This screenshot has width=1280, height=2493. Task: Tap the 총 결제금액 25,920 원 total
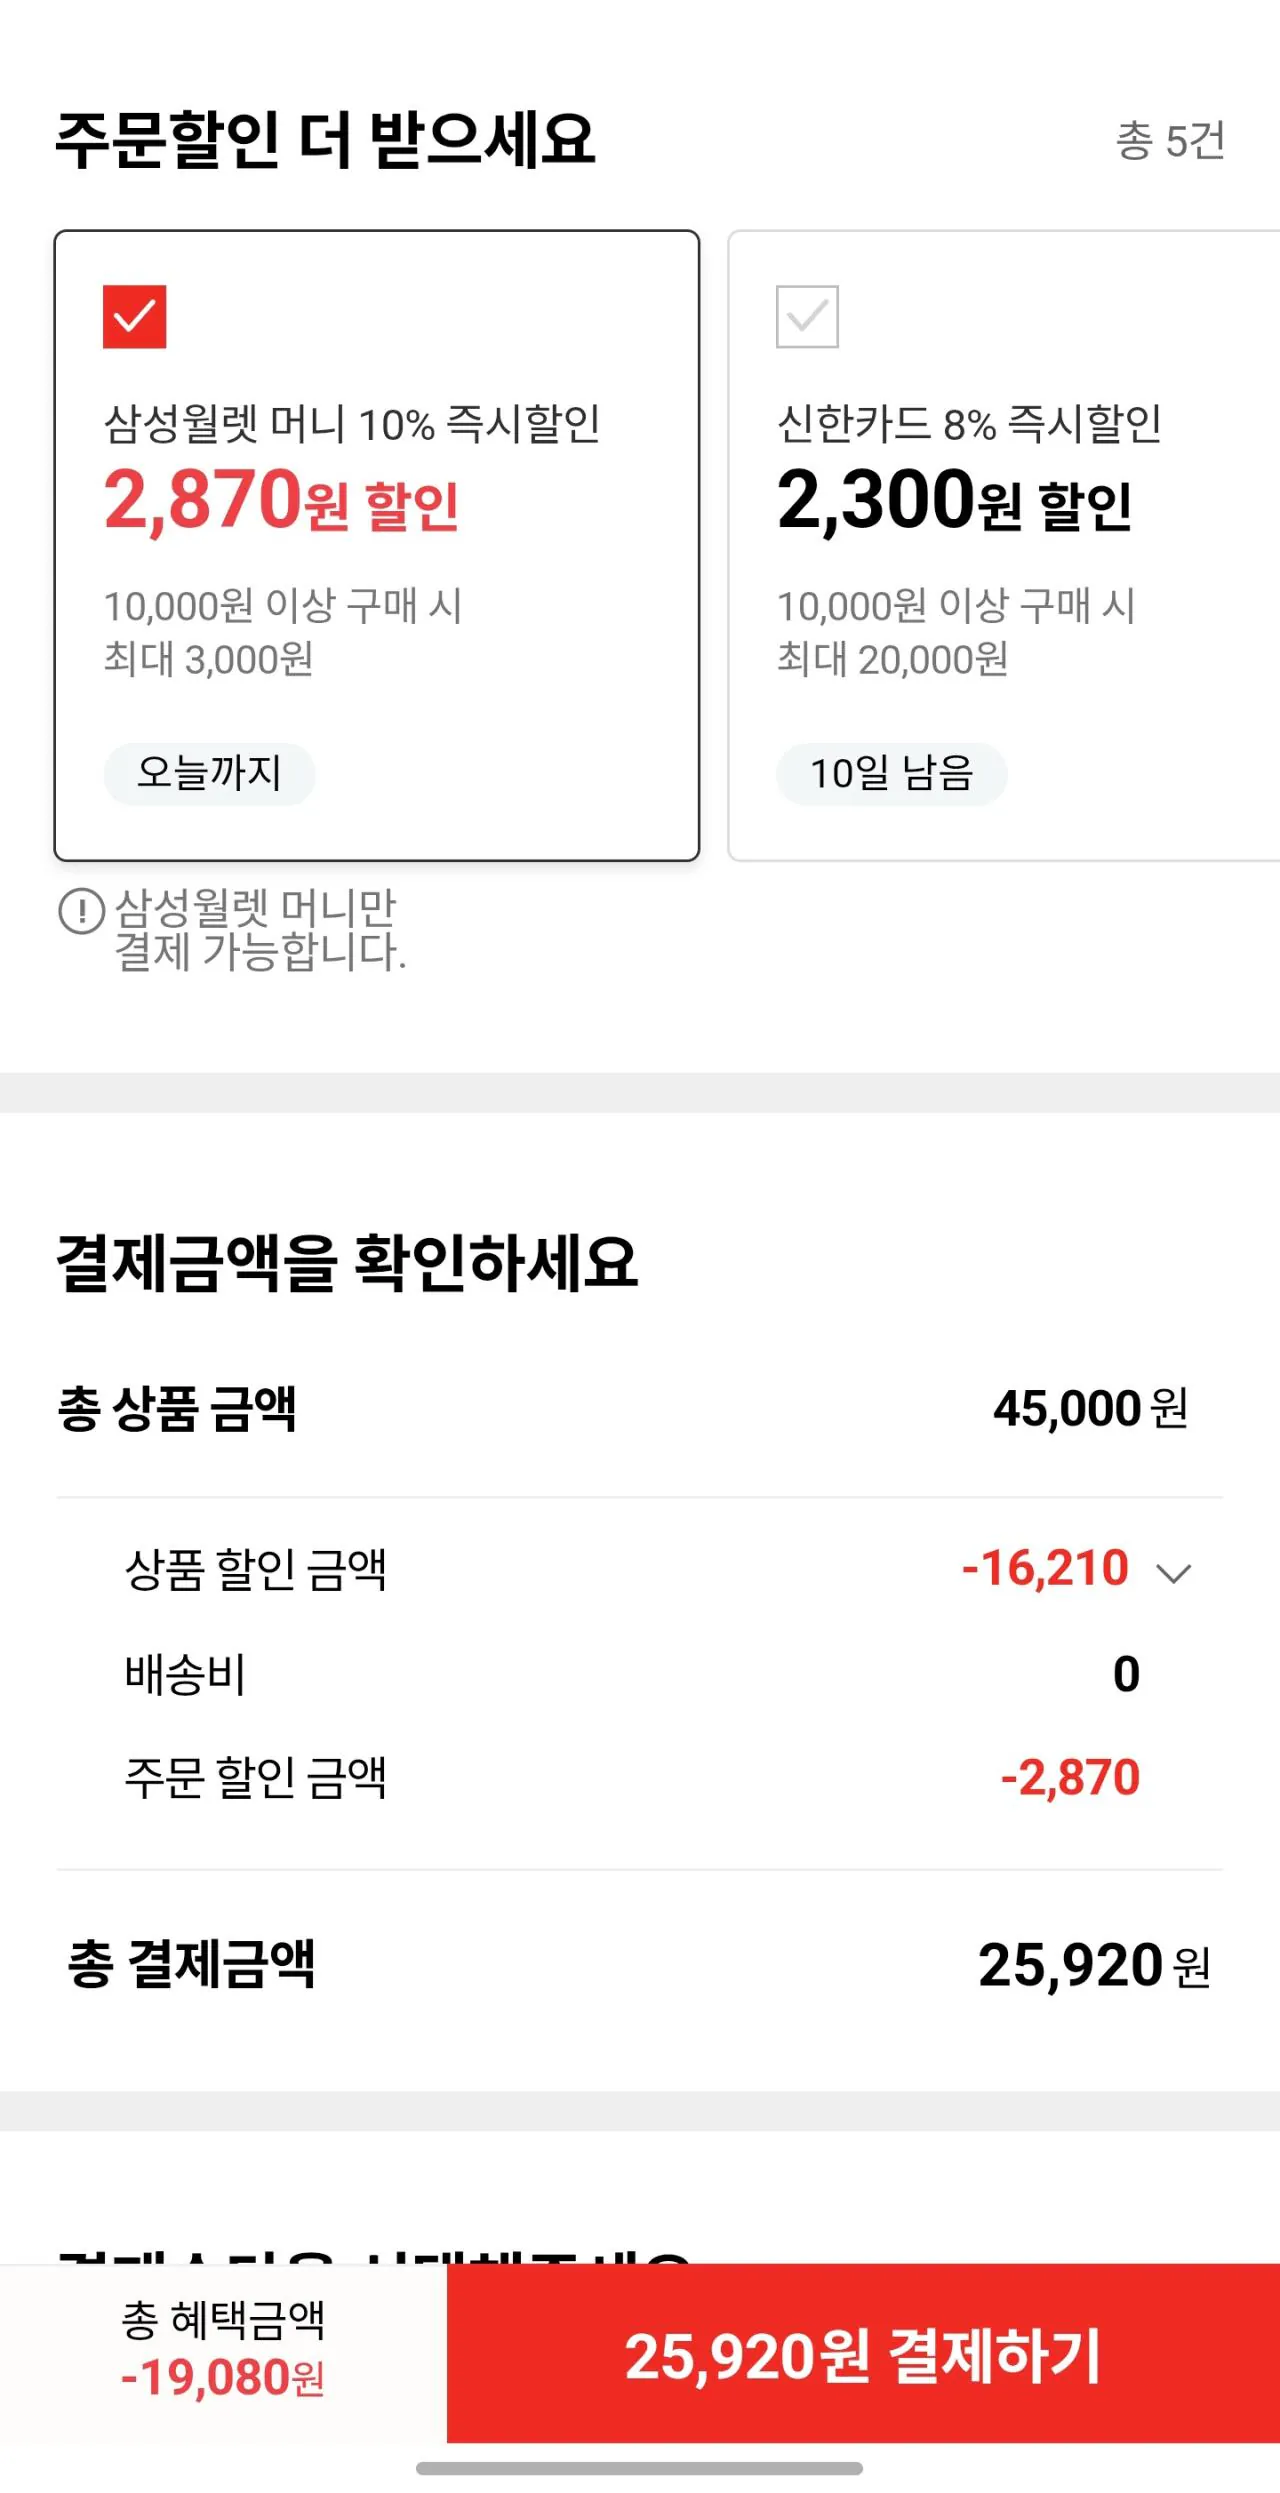coord(1093,1966)
